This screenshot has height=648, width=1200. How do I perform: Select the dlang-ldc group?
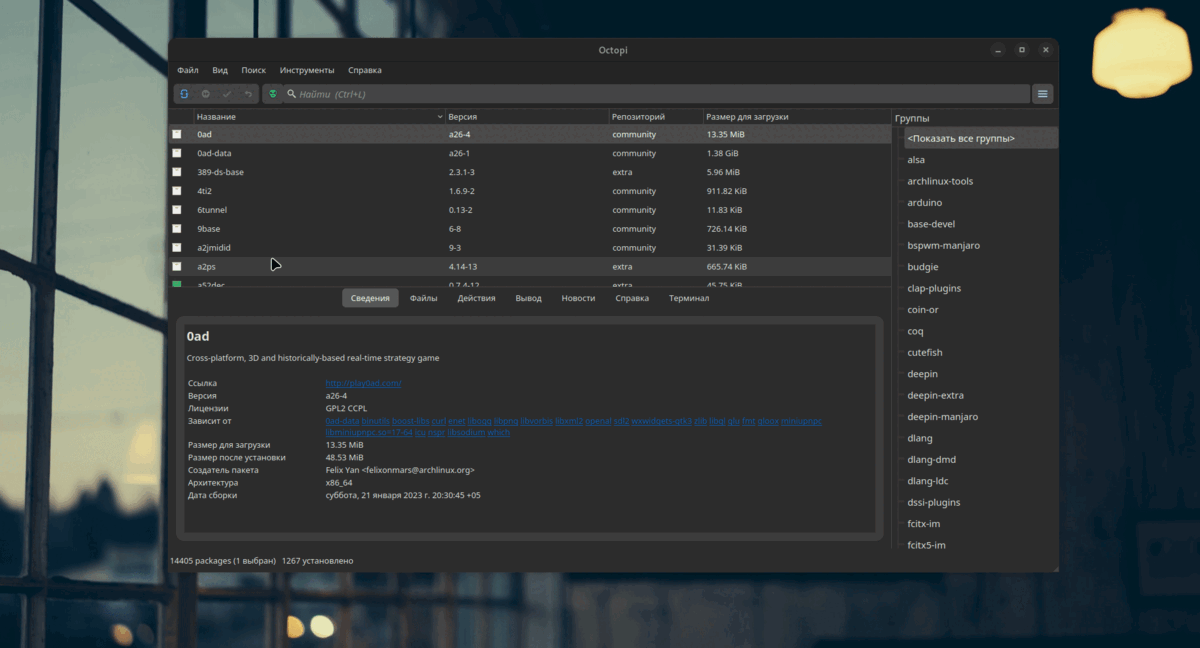coord(927,481)
